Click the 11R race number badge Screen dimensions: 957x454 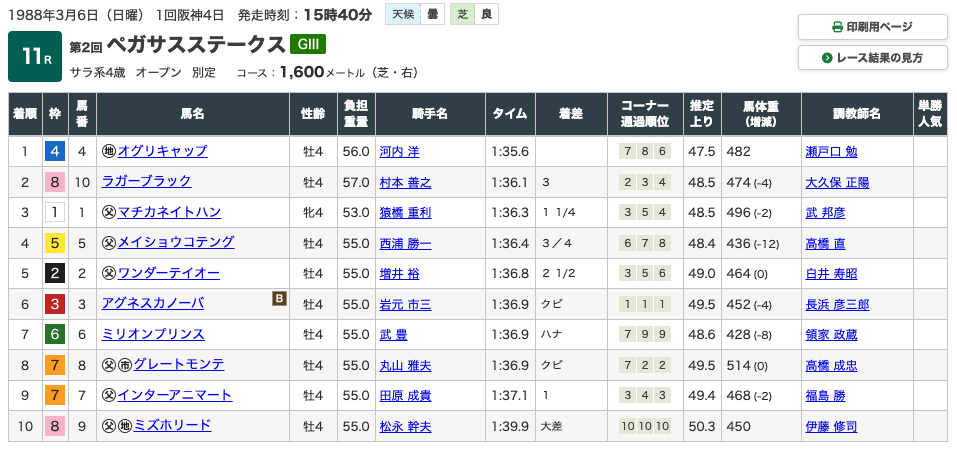35,57
